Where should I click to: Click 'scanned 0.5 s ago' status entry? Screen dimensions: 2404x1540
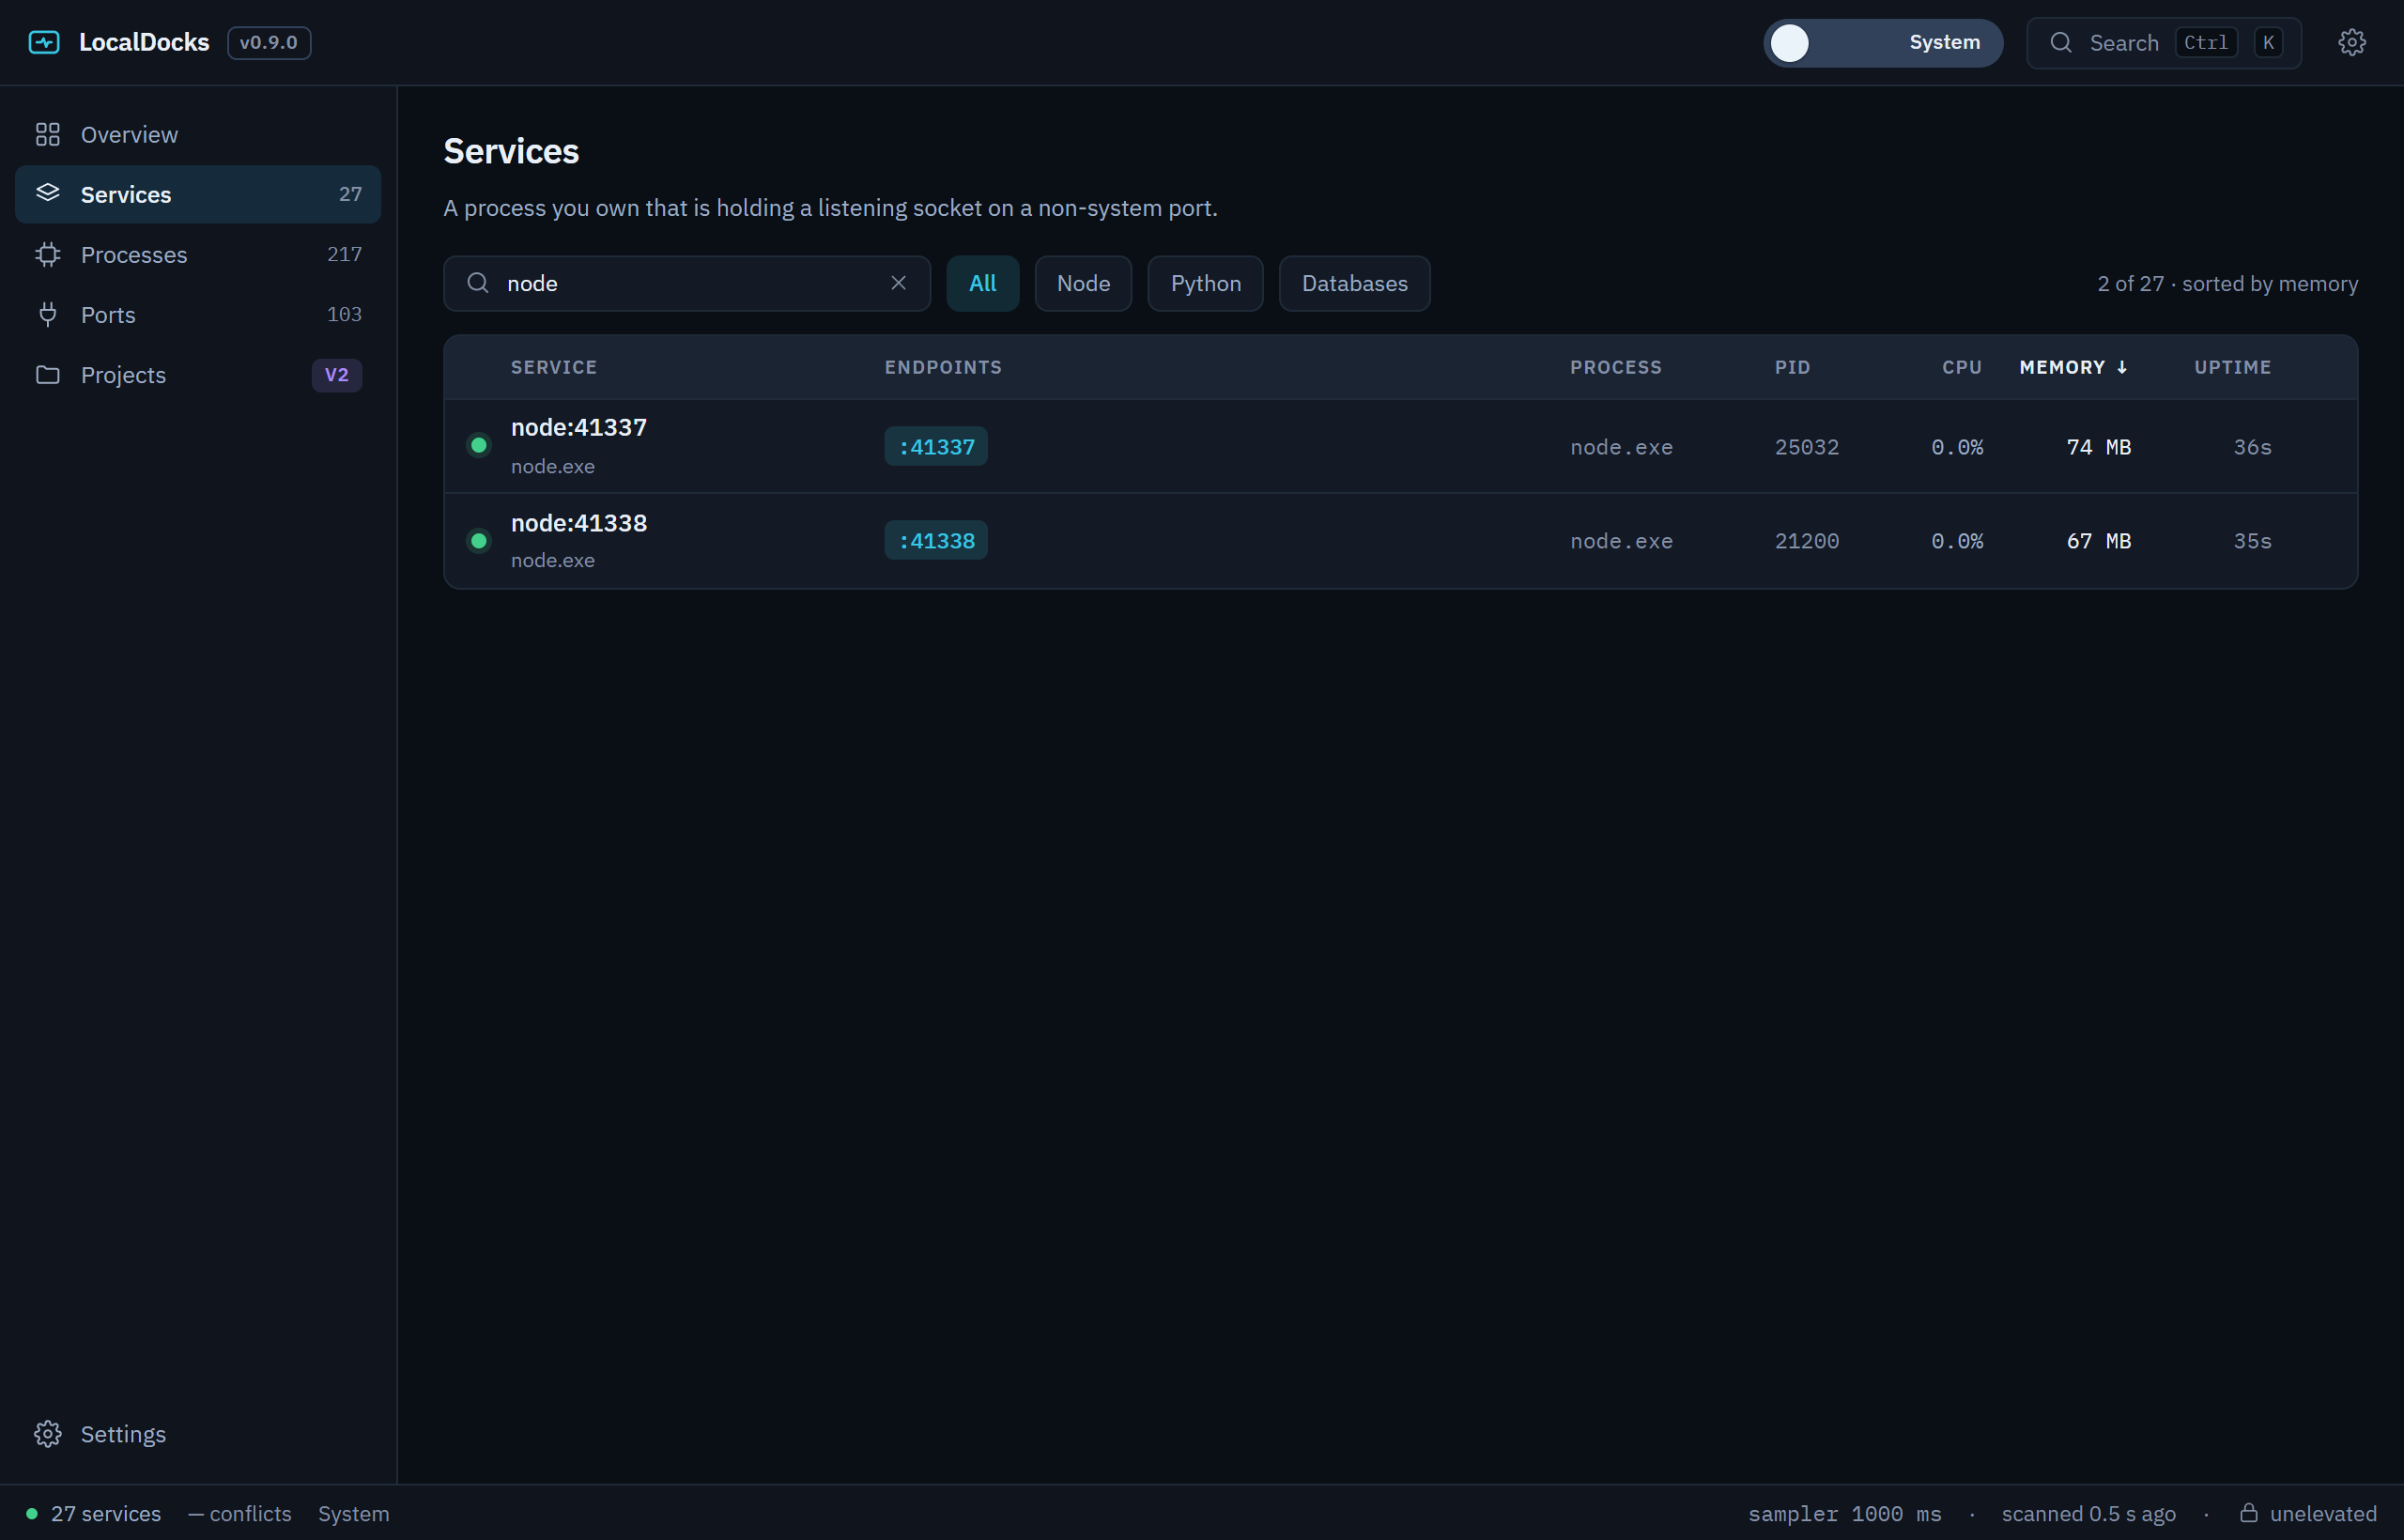click(x=2088, y=1513)
